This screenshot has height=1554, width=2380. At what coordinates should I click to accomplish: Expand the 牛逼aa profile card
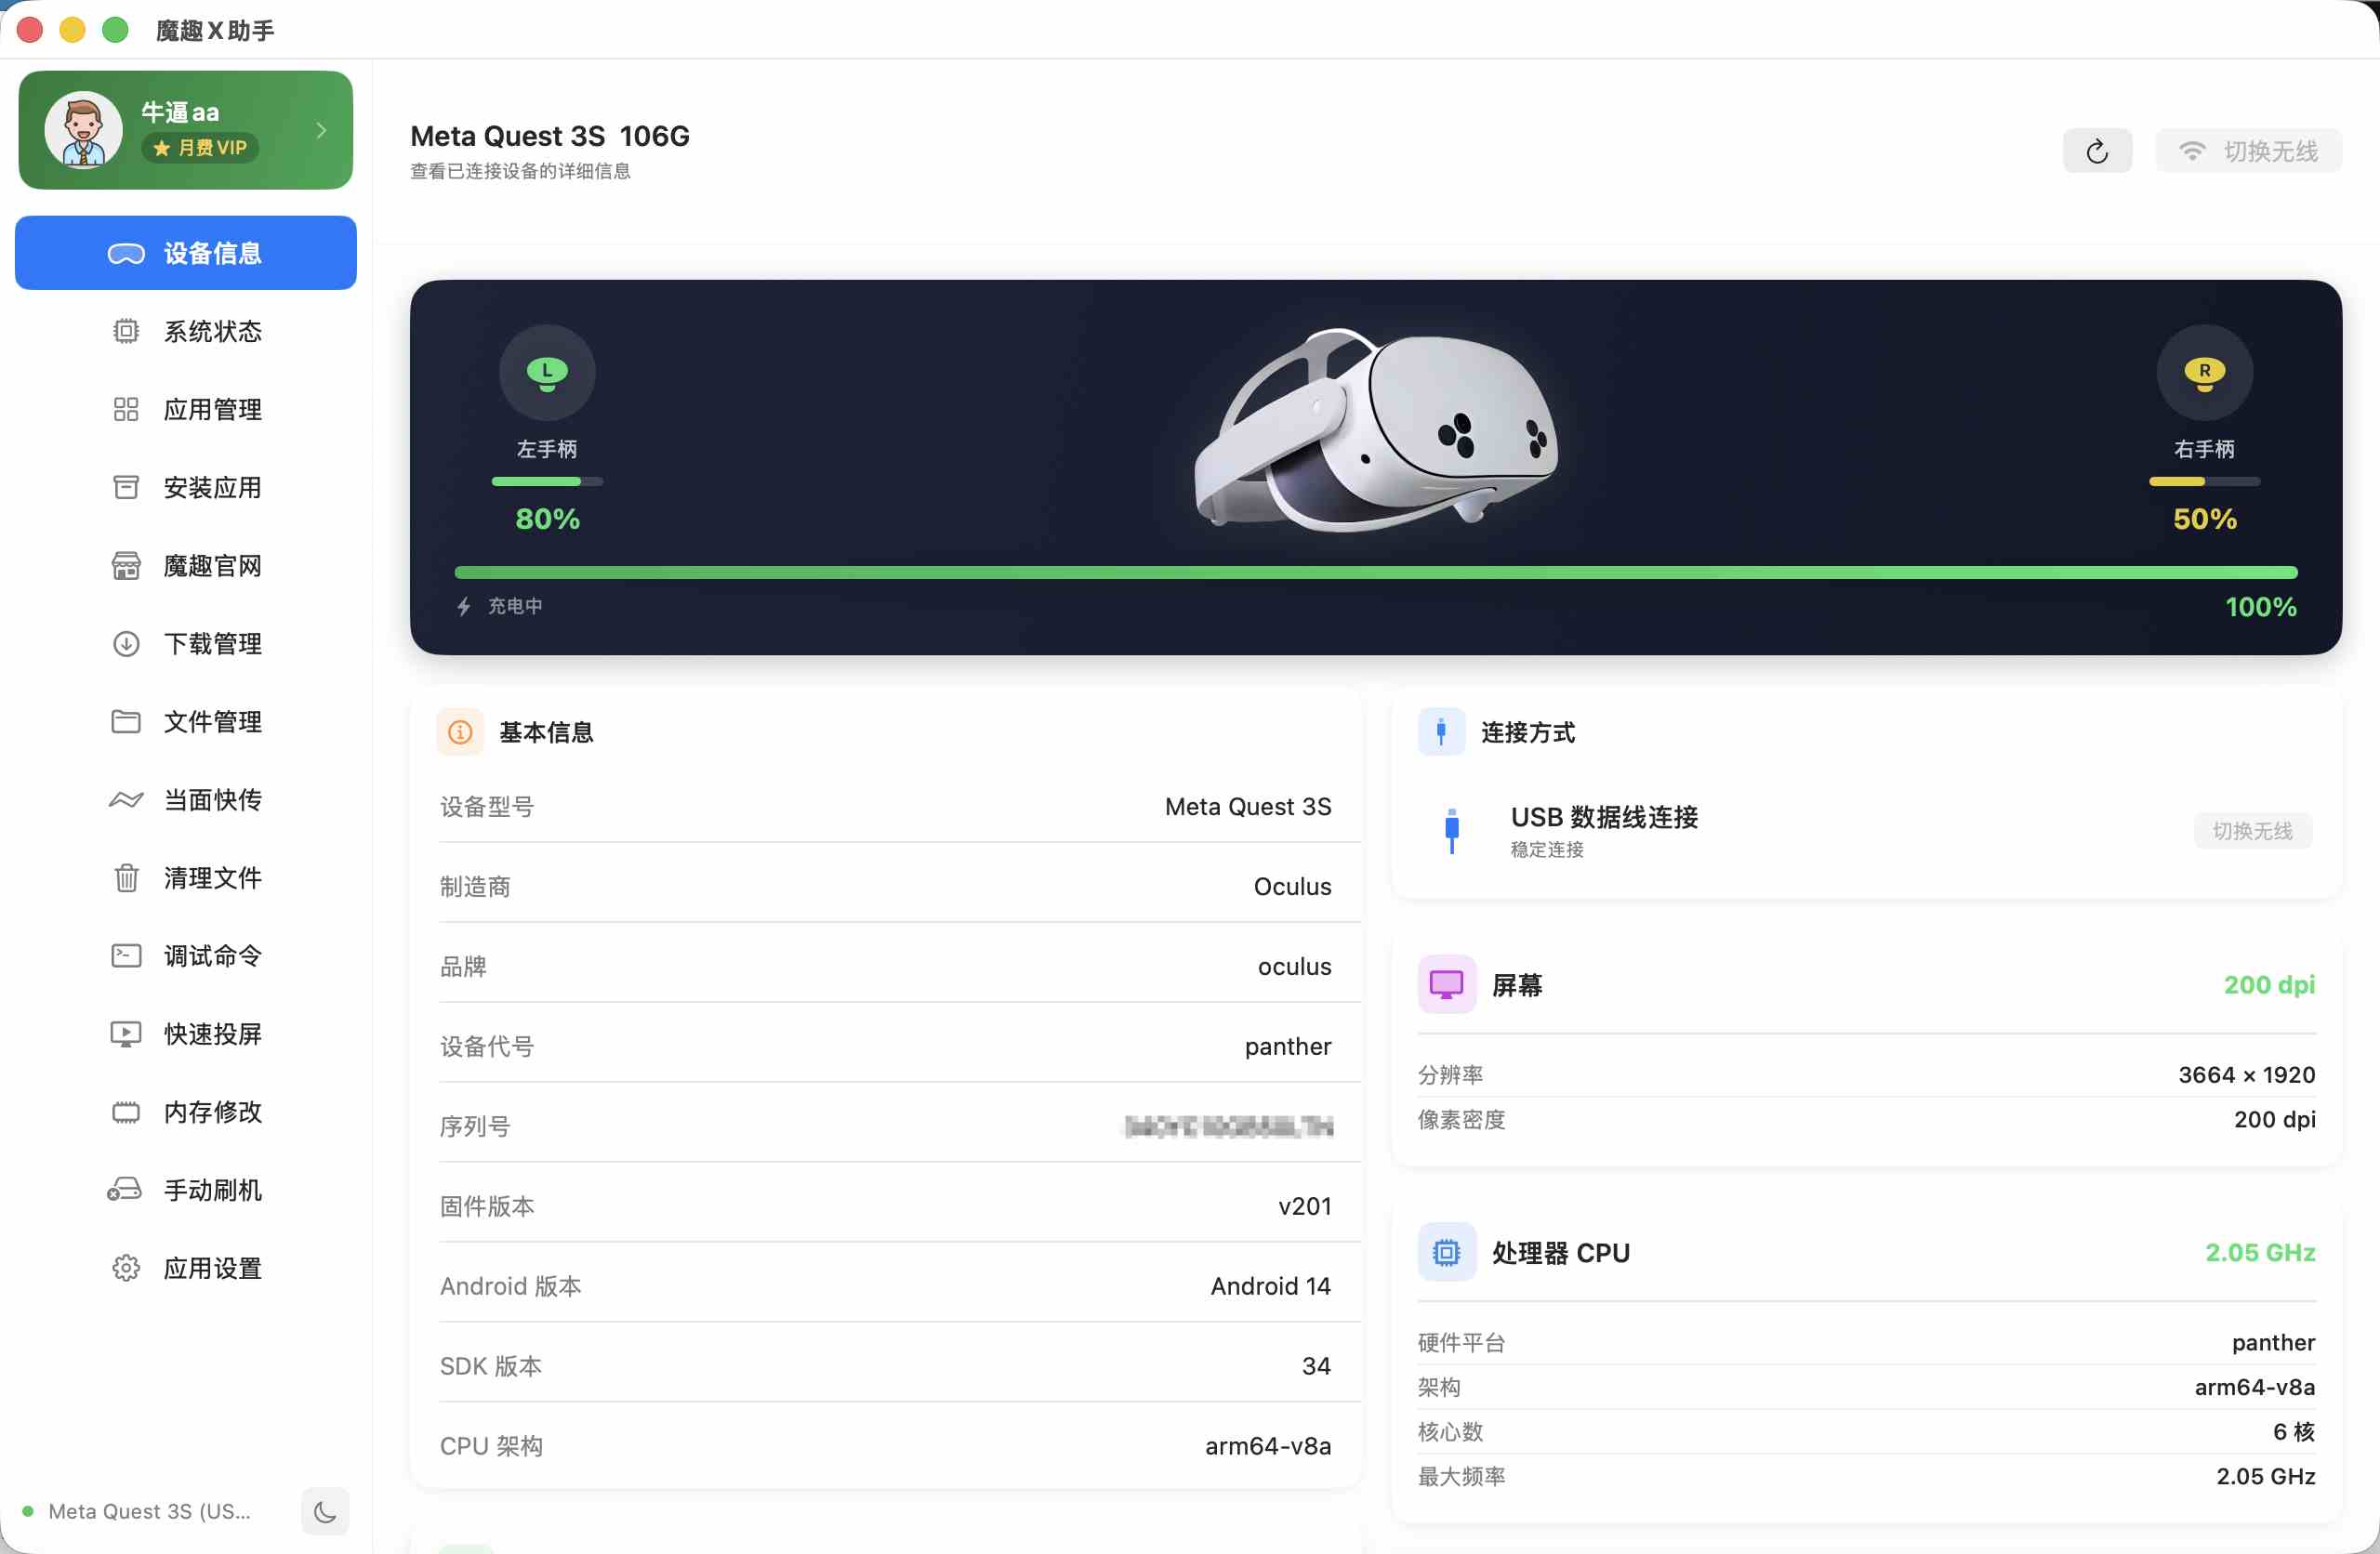tap(185, 129)
